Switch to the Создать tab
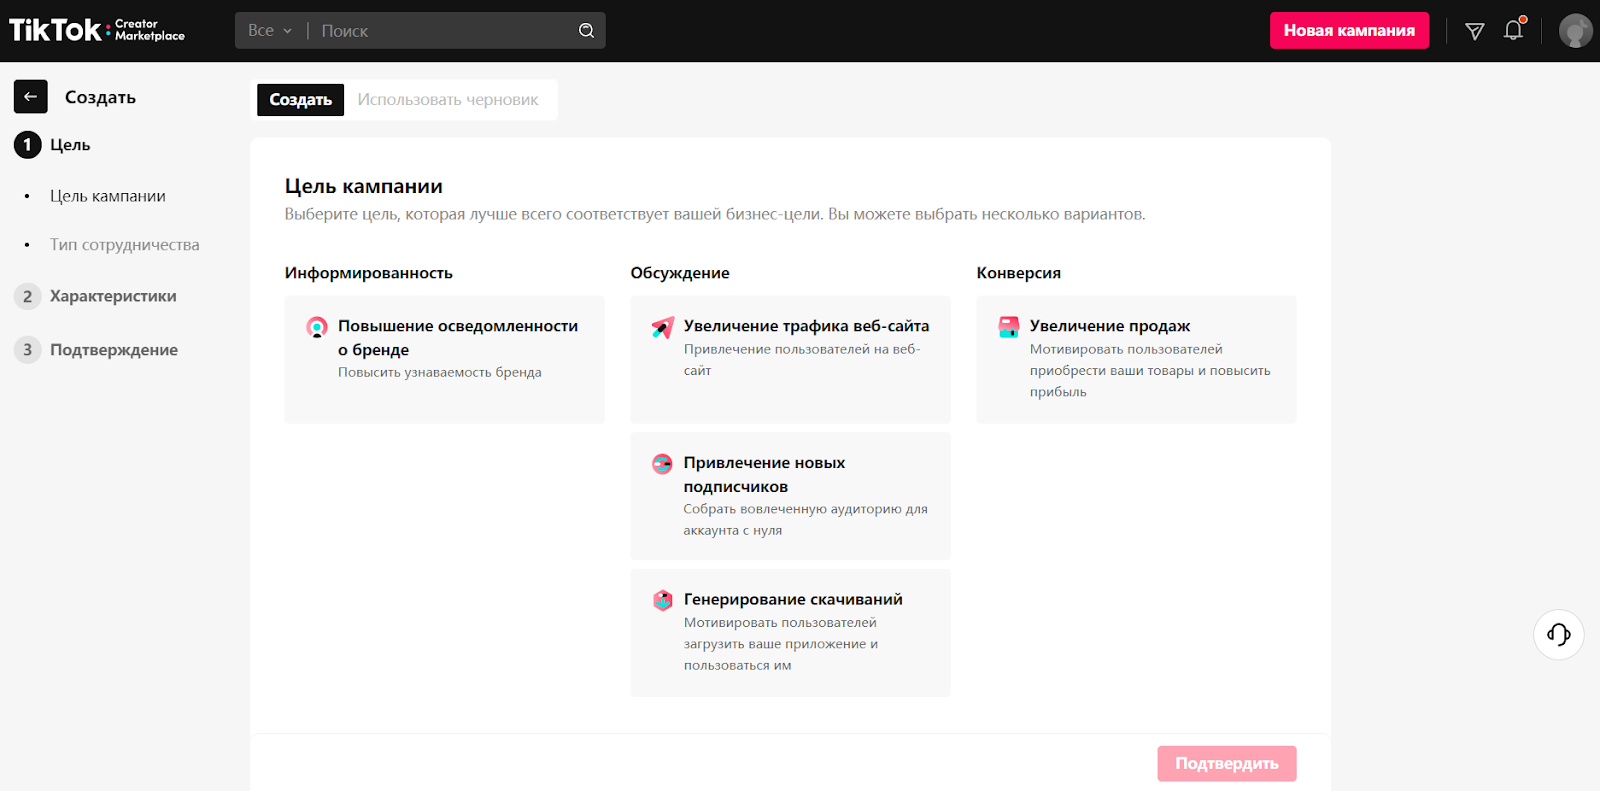Screen dimensions: 1600x791 pyautogui.click(x=300, y=100)
